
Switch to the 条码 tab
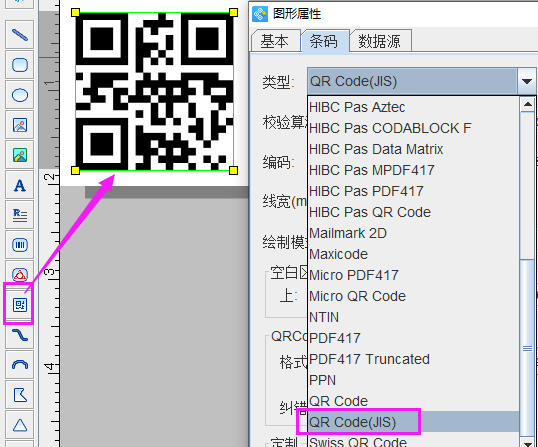(x=324, y=41)
